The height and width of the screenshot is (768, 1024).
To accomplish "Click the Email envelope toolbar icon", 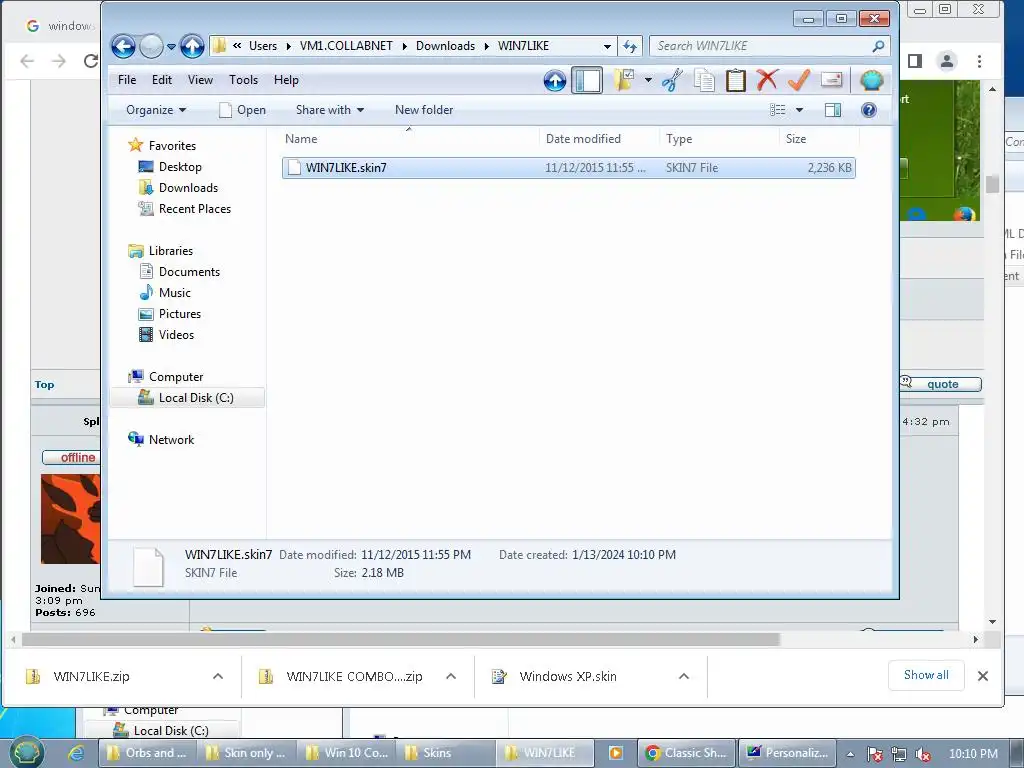I will pos(831,80).
